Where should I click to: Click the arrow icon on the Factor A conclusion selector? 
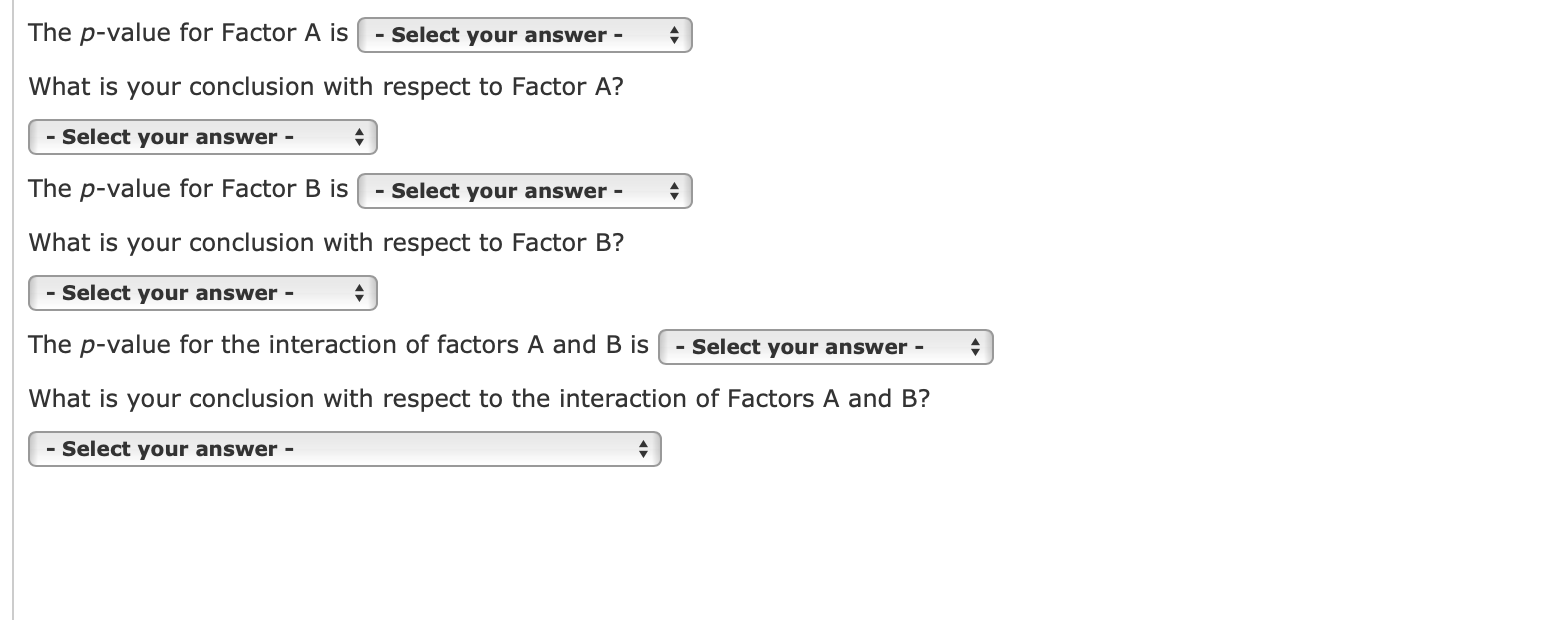[x=358, y=137]
